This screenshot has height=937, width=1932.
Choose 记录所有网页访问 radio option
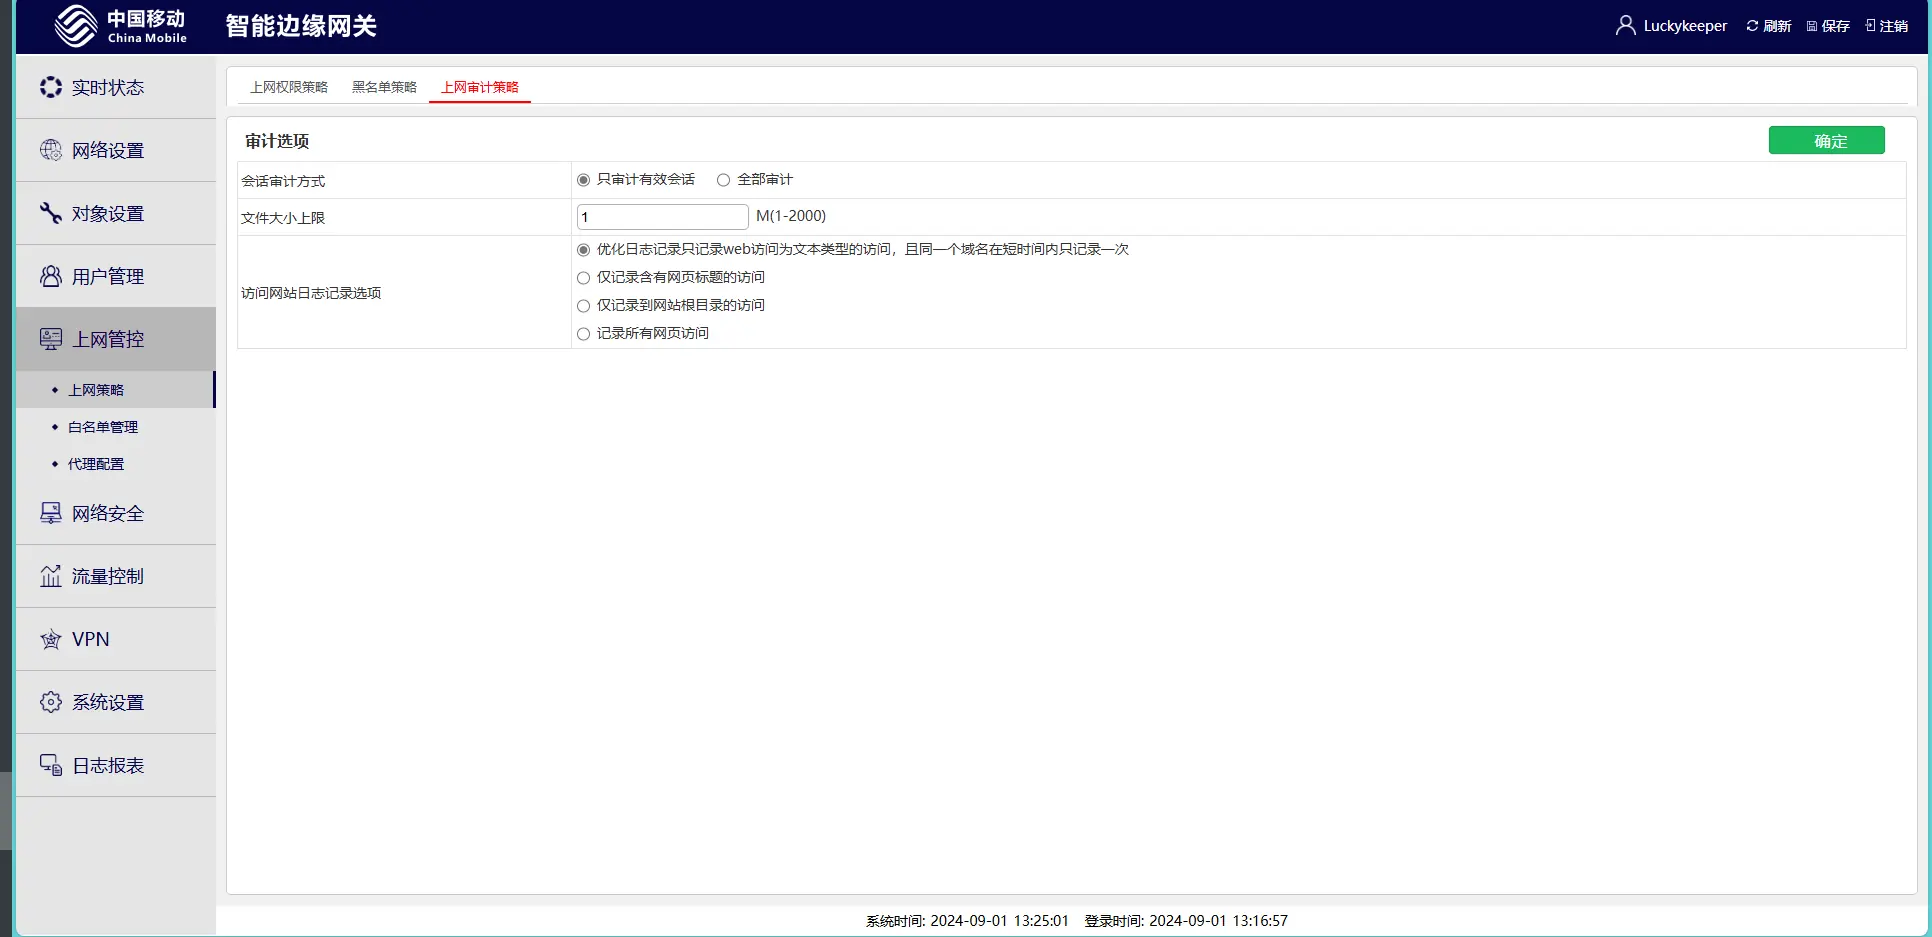584,334
